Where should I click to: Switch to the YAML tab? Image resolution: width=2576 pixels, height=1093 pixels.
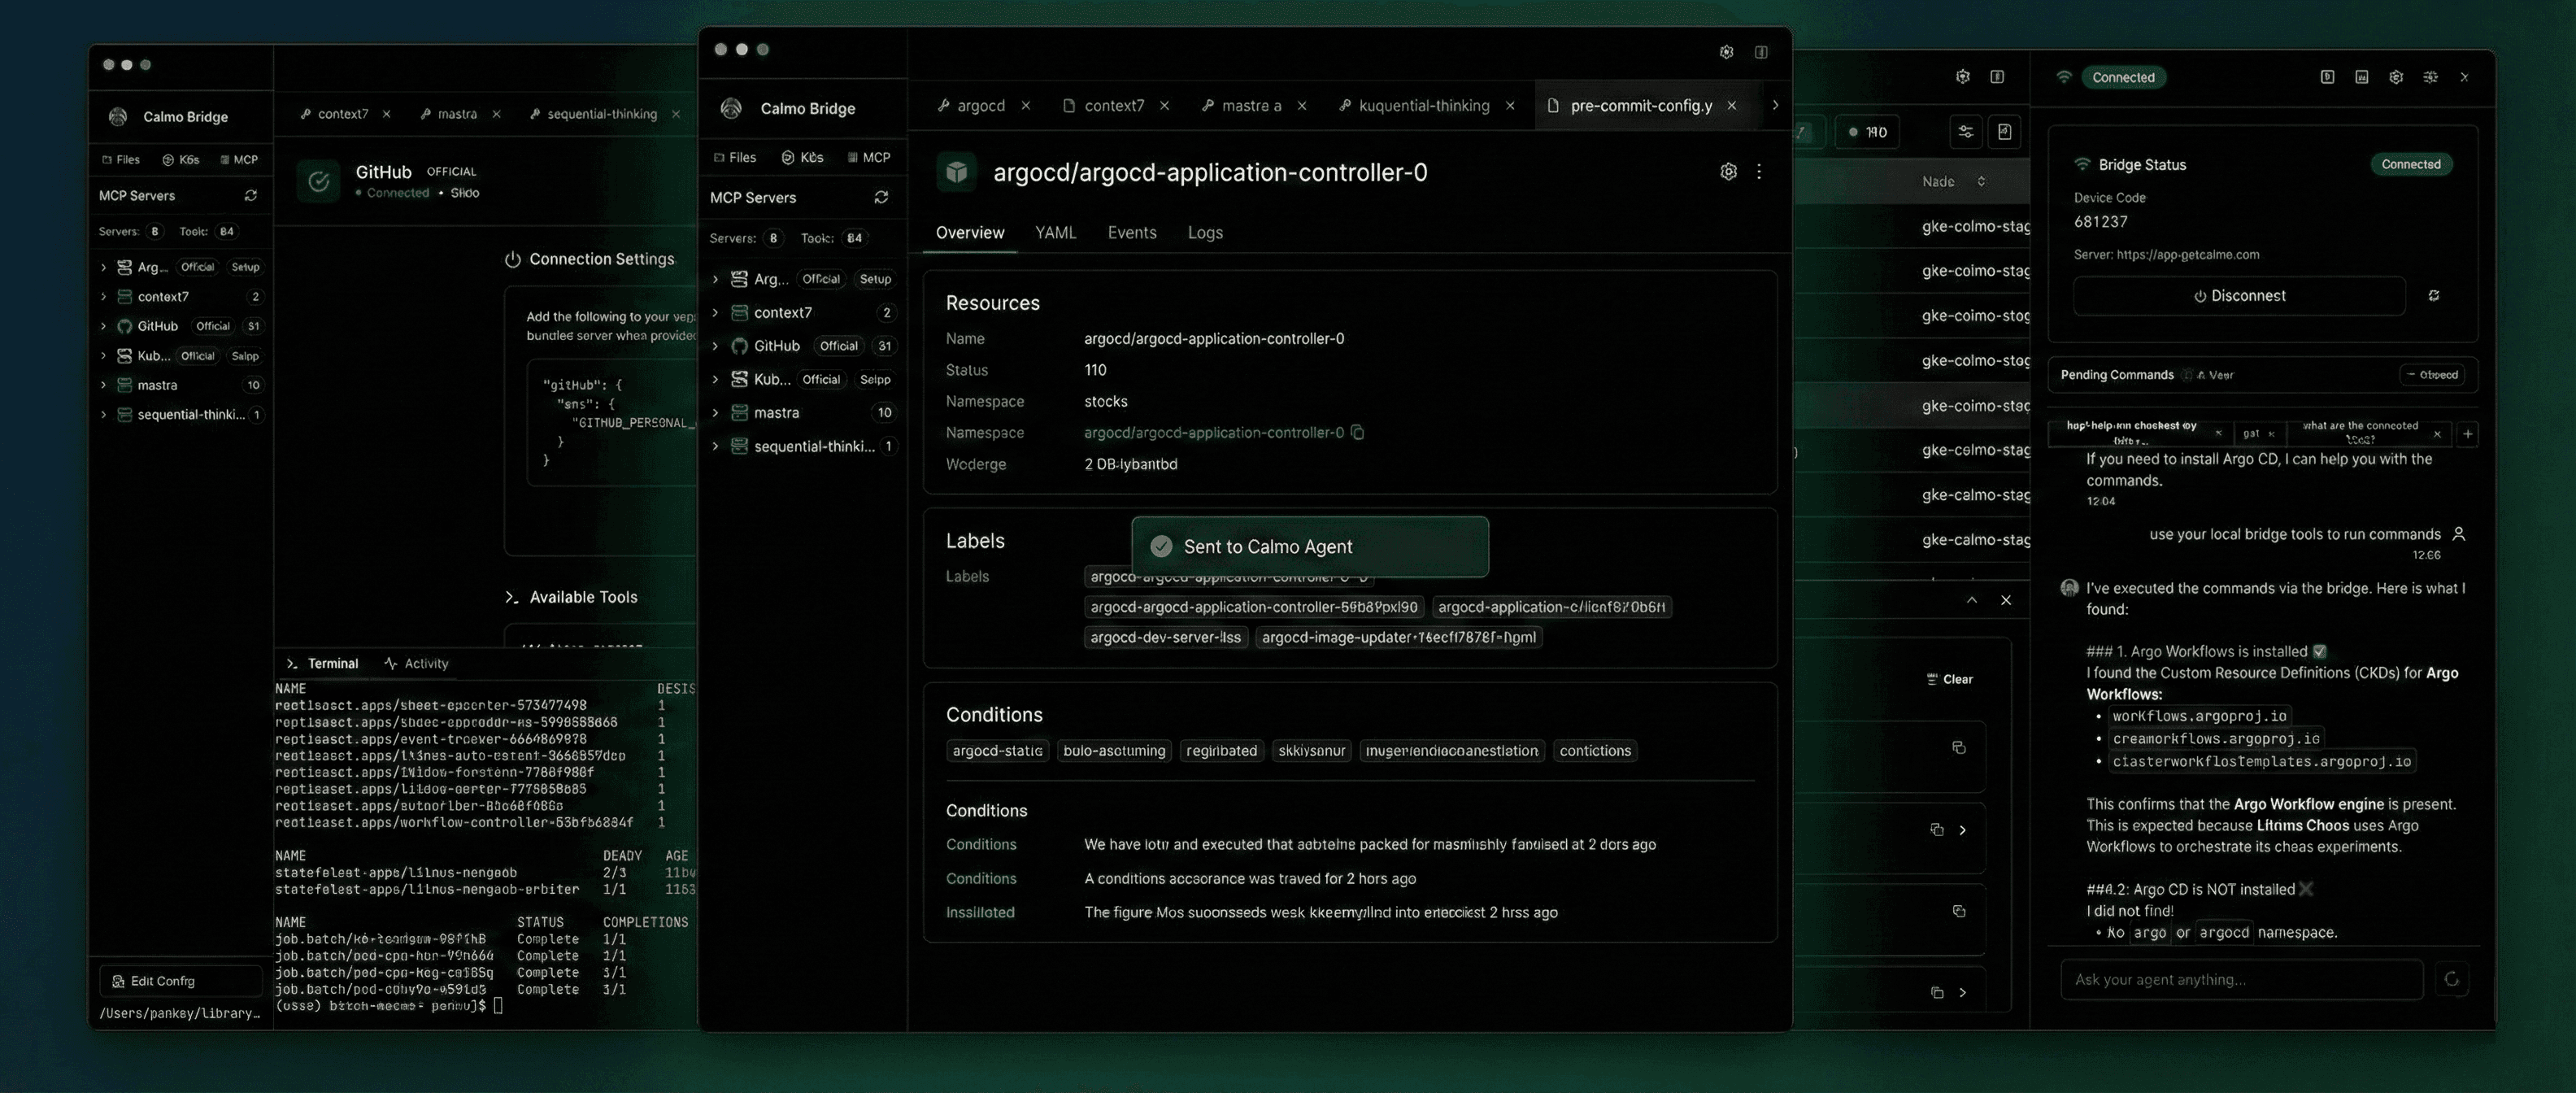pyautogui.click(x=1055, y=232)
